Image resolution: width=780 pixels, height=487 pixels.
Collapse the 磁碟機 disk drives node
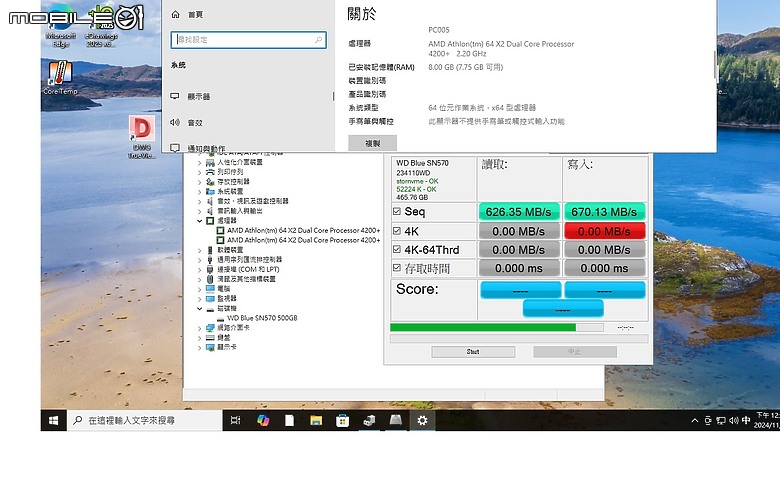coord(199,308)
